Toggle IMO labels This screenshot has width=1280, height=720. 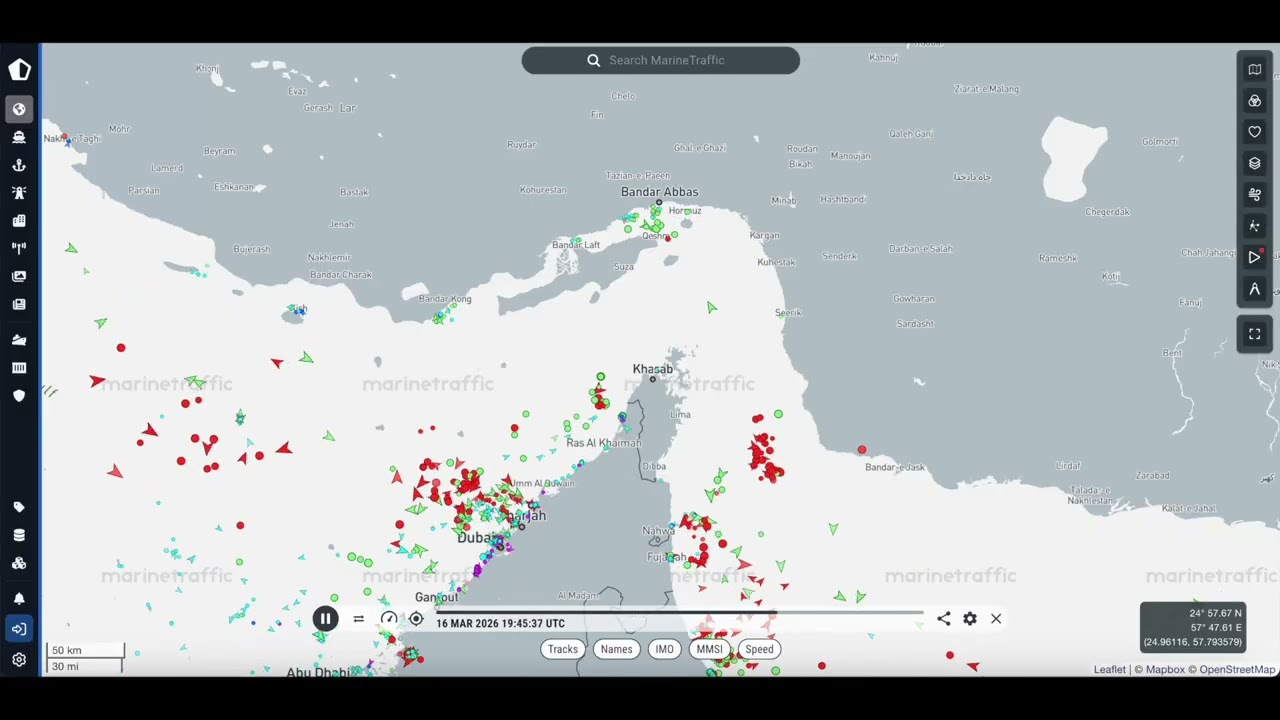point(664,649)
